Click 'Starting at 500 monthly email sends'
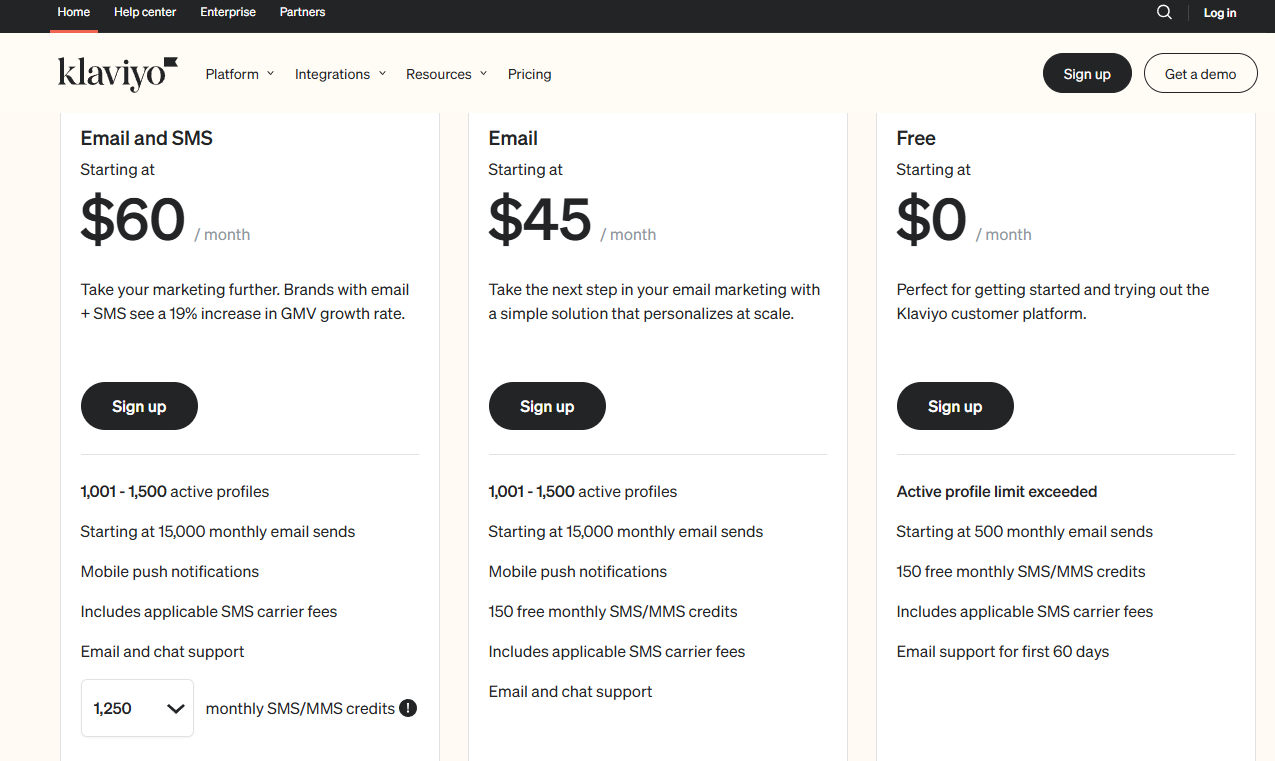1275x761 pixels. tap(1025, 532)
